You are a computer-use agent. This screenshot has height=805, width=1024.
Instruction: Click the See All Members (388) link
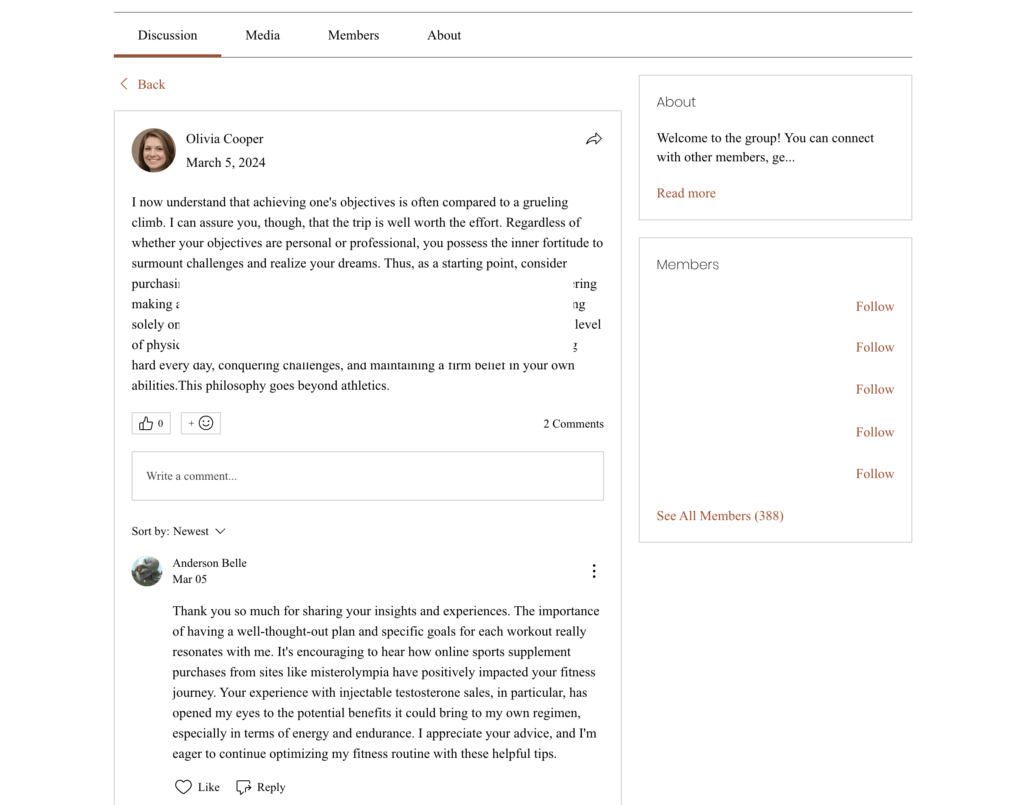[720, 516]
